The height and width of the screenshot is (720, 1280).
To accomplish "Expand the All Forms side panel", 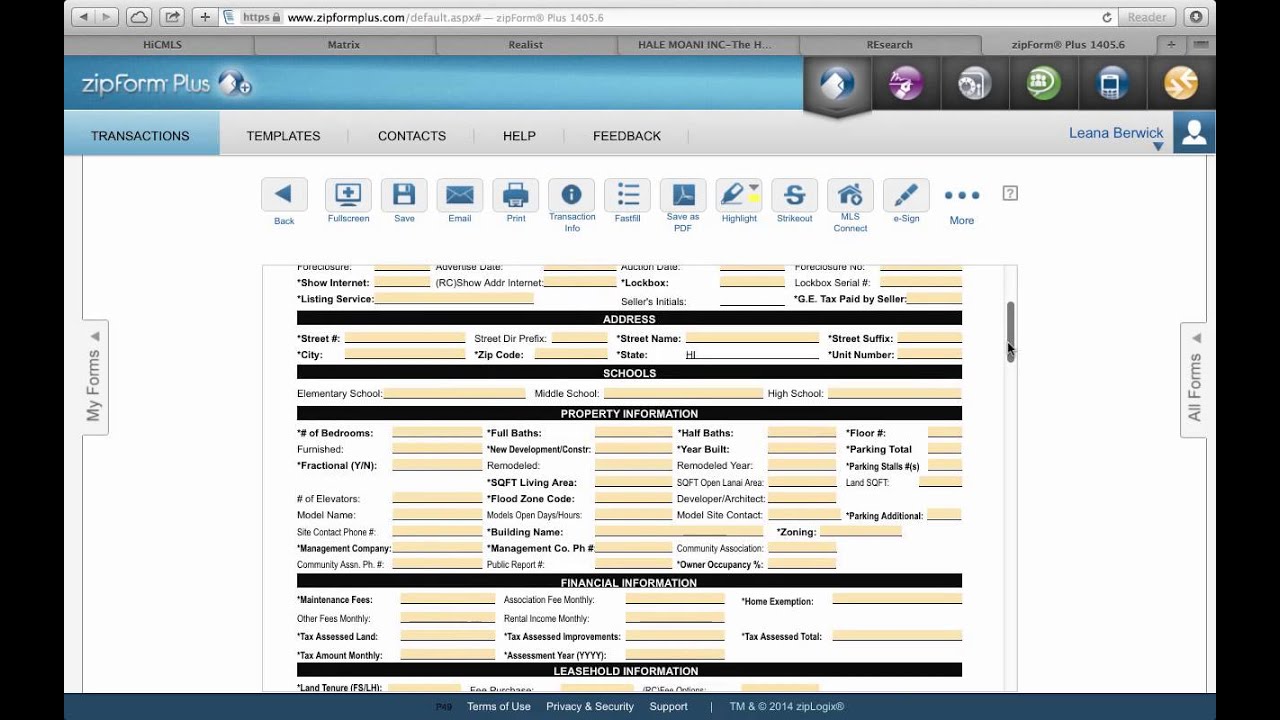I will click(1194, 379).
